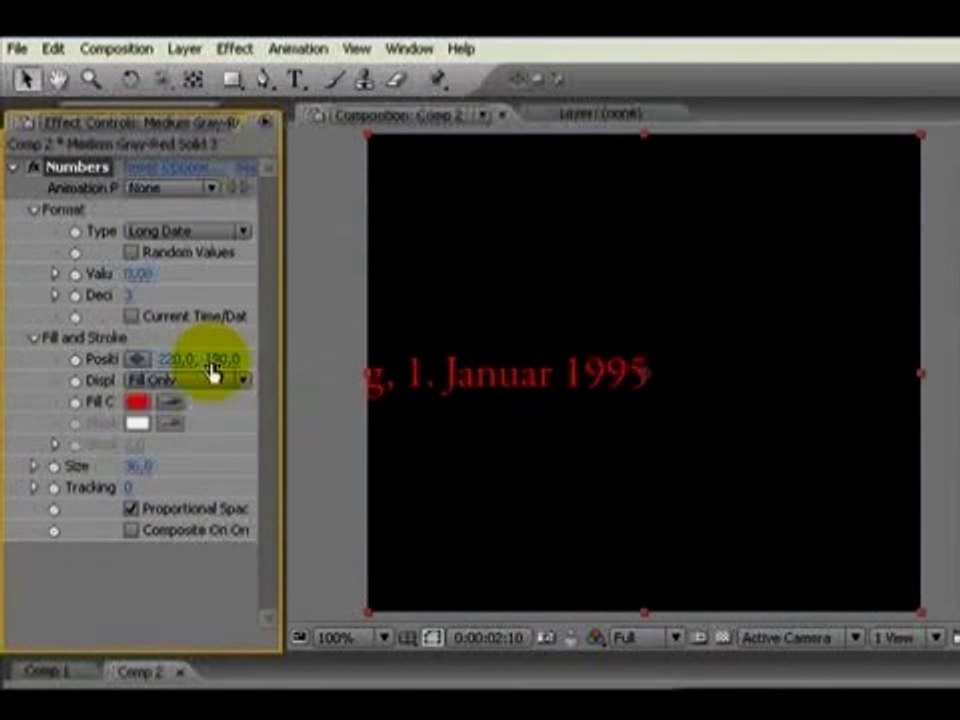Open the white Stroke Color swatch
This screenshot has width=960, height=720.
[x=137, y=424]
